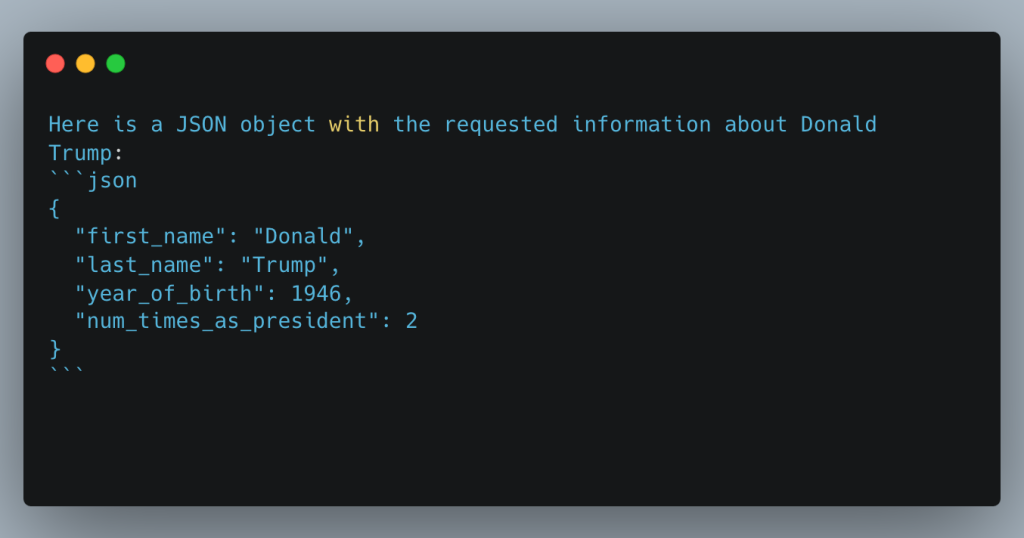The image size is (1024, 538).
Task: Click the yellow minimize dot
Action: [x=86, y=63]
